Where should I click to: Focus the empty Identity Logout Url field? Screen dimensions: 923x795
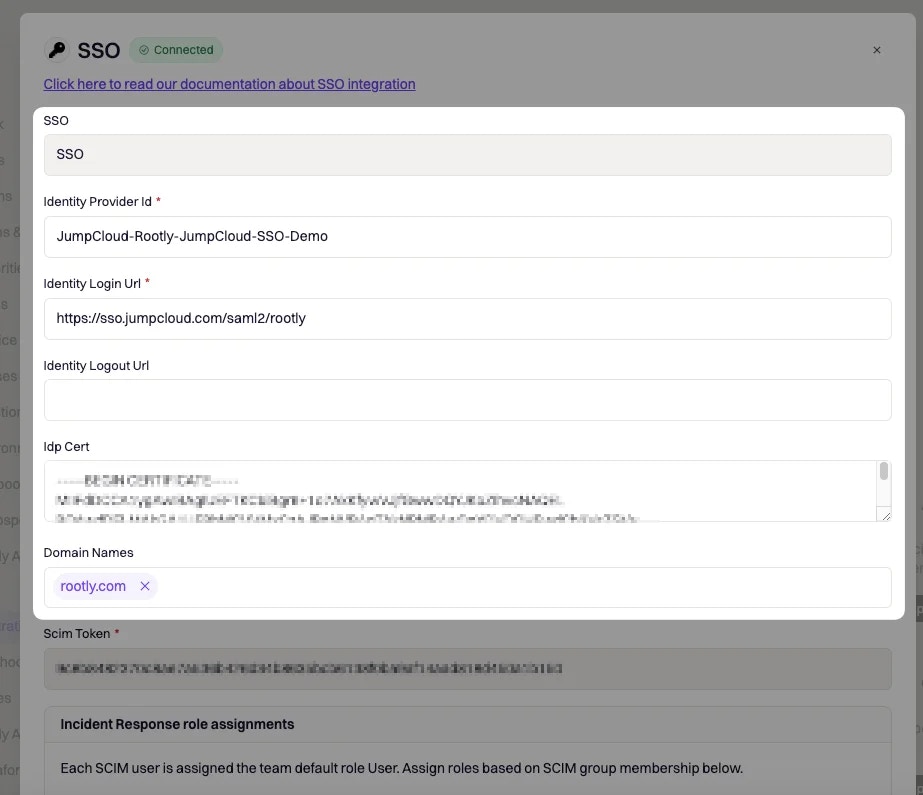coord(467,400)
